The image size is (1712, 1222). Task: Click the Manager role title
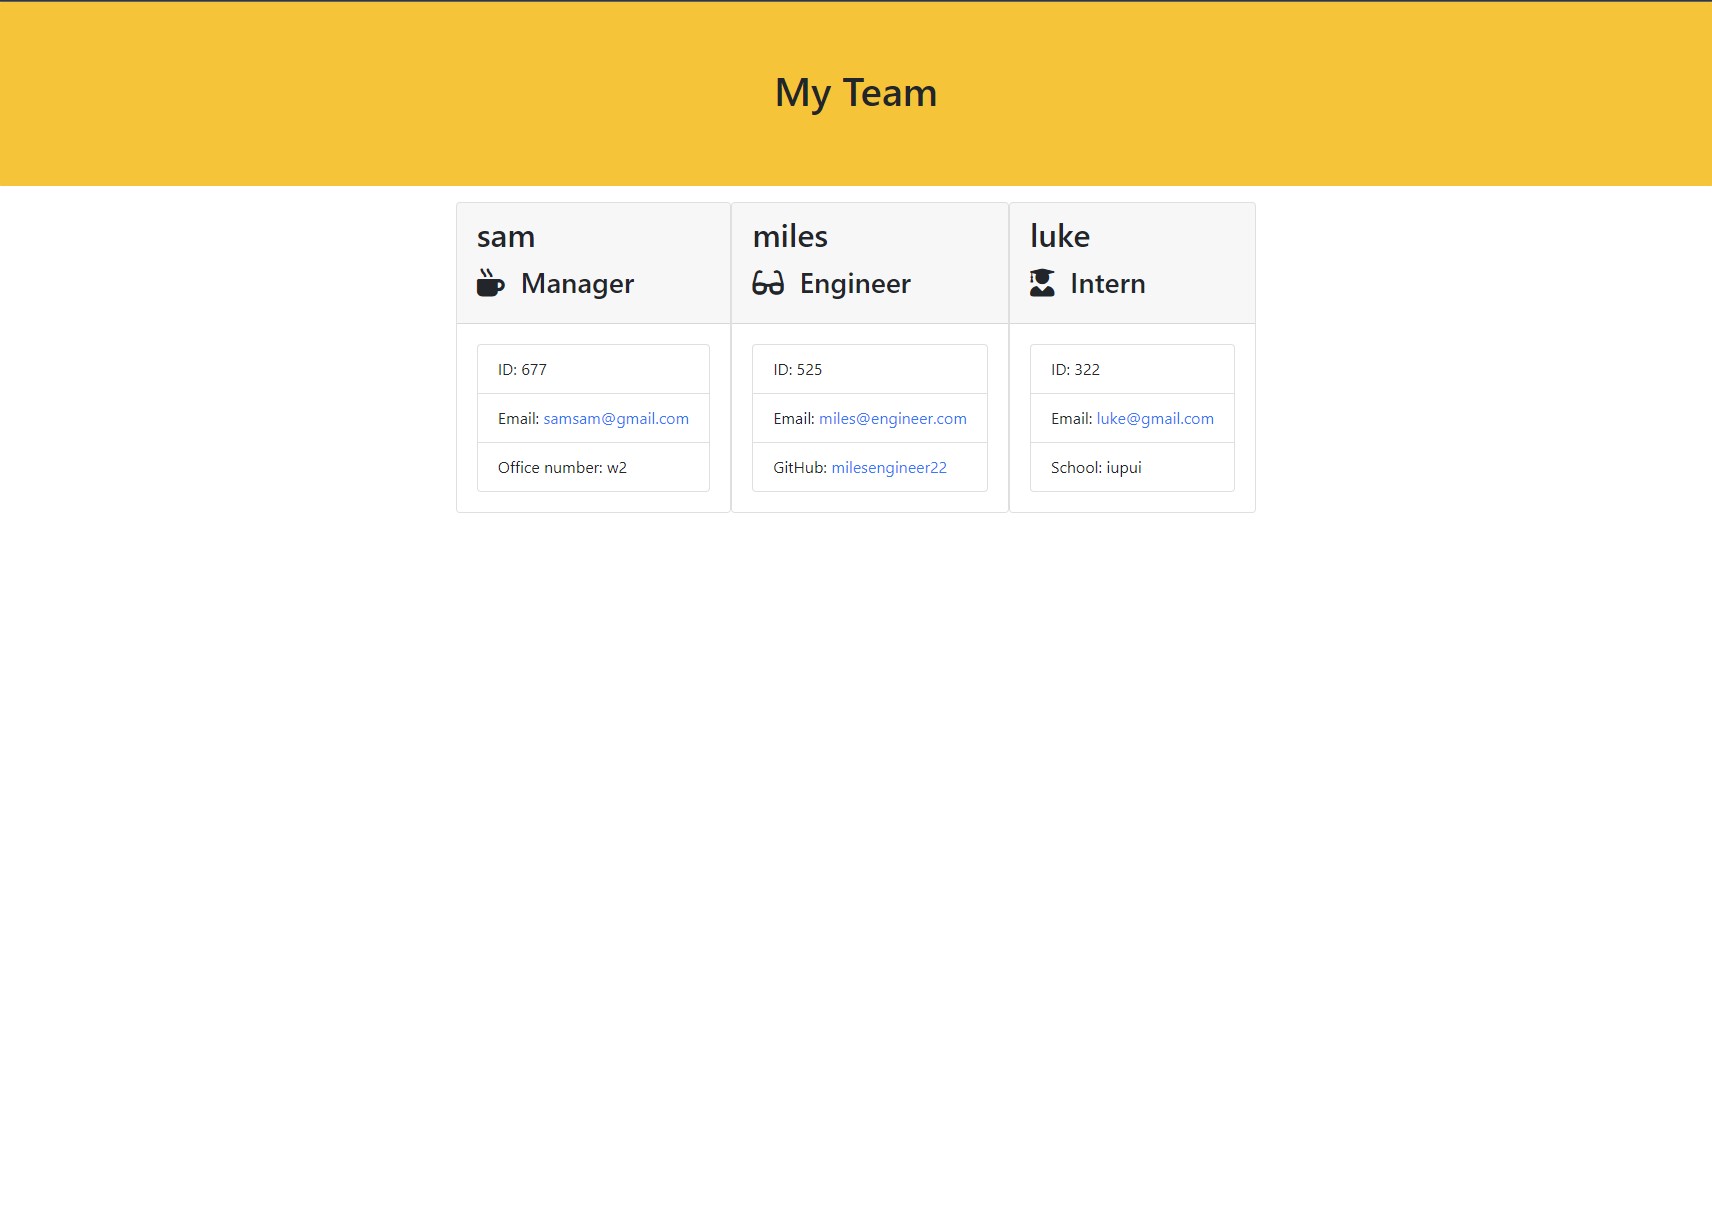coord(577,284)
